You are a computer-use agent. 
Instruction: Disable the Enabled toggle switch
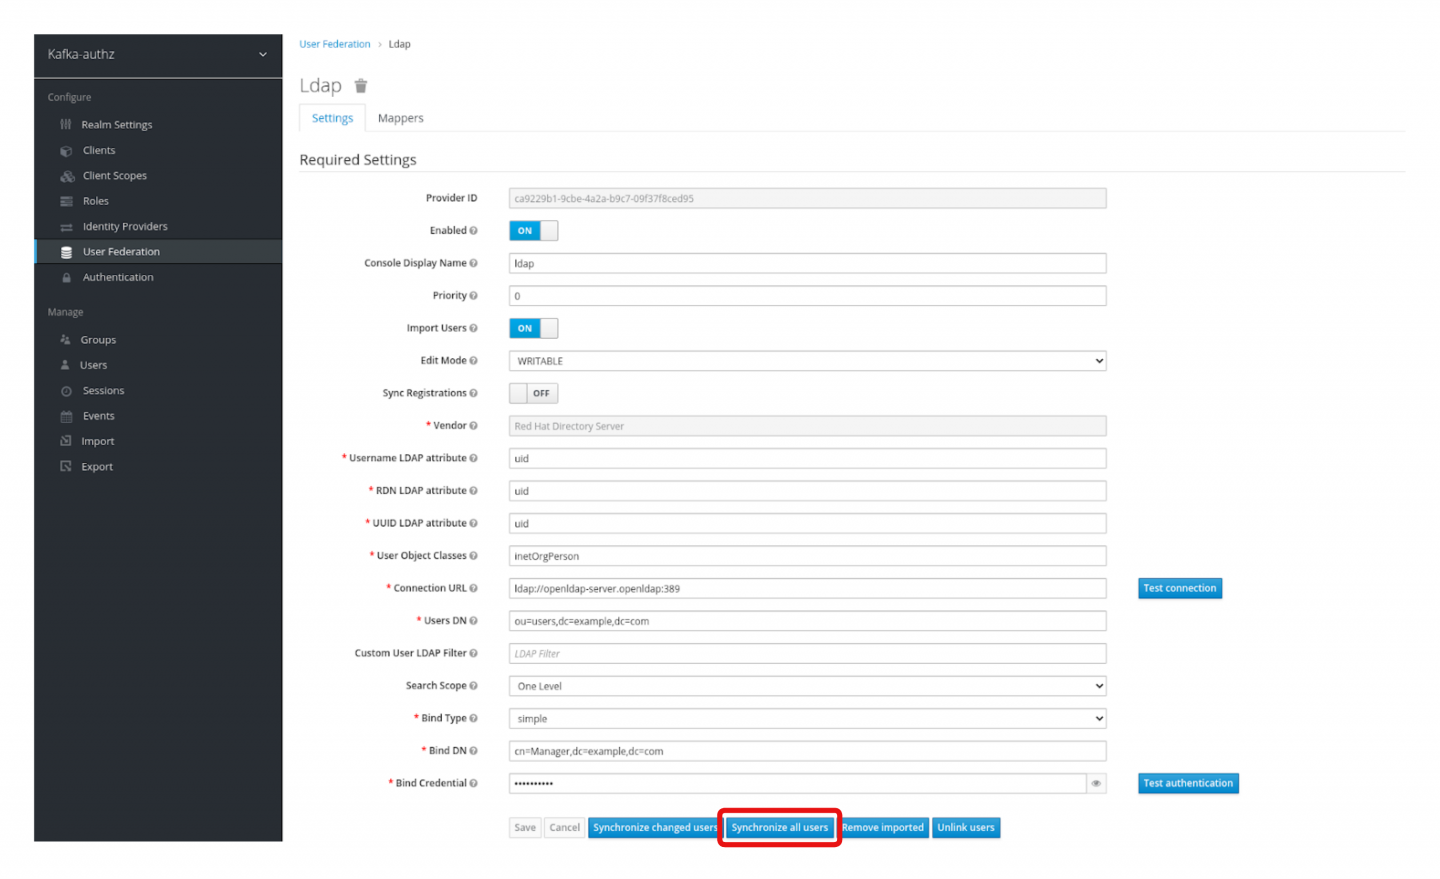tap(533, 231)
